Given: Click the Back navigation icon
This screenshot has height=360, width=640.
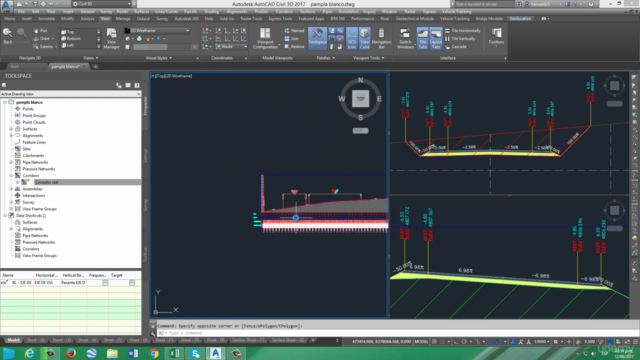Looking at the screenshot, I should coord(7,36).
